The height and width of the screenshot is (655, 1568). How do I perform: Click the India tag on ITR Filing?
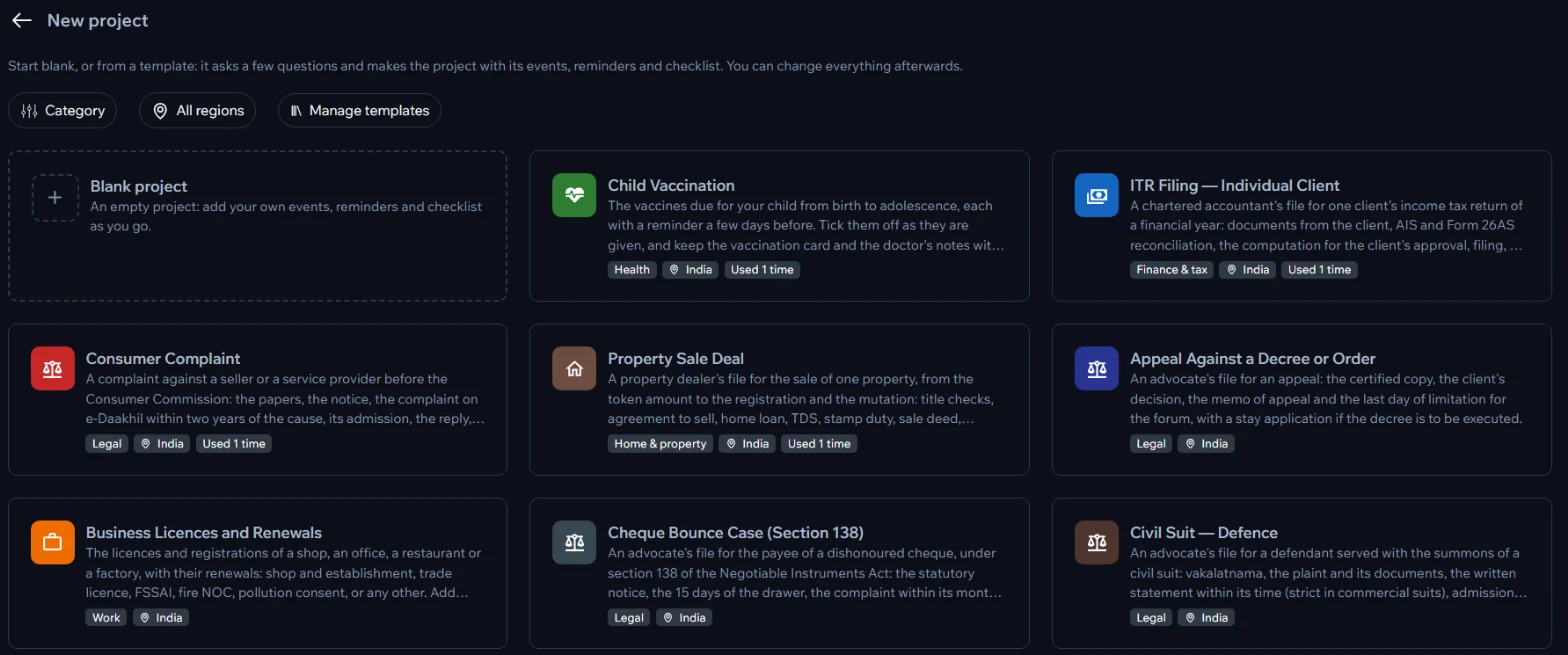point(1247,270)
